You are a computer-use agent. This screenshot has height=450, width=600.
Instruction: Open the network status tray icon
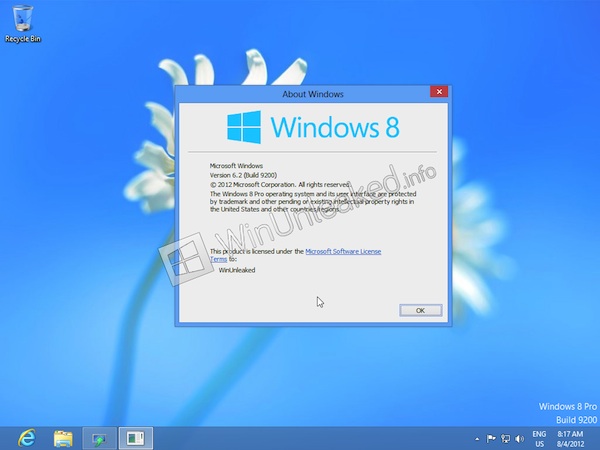[x=505, y=439]
